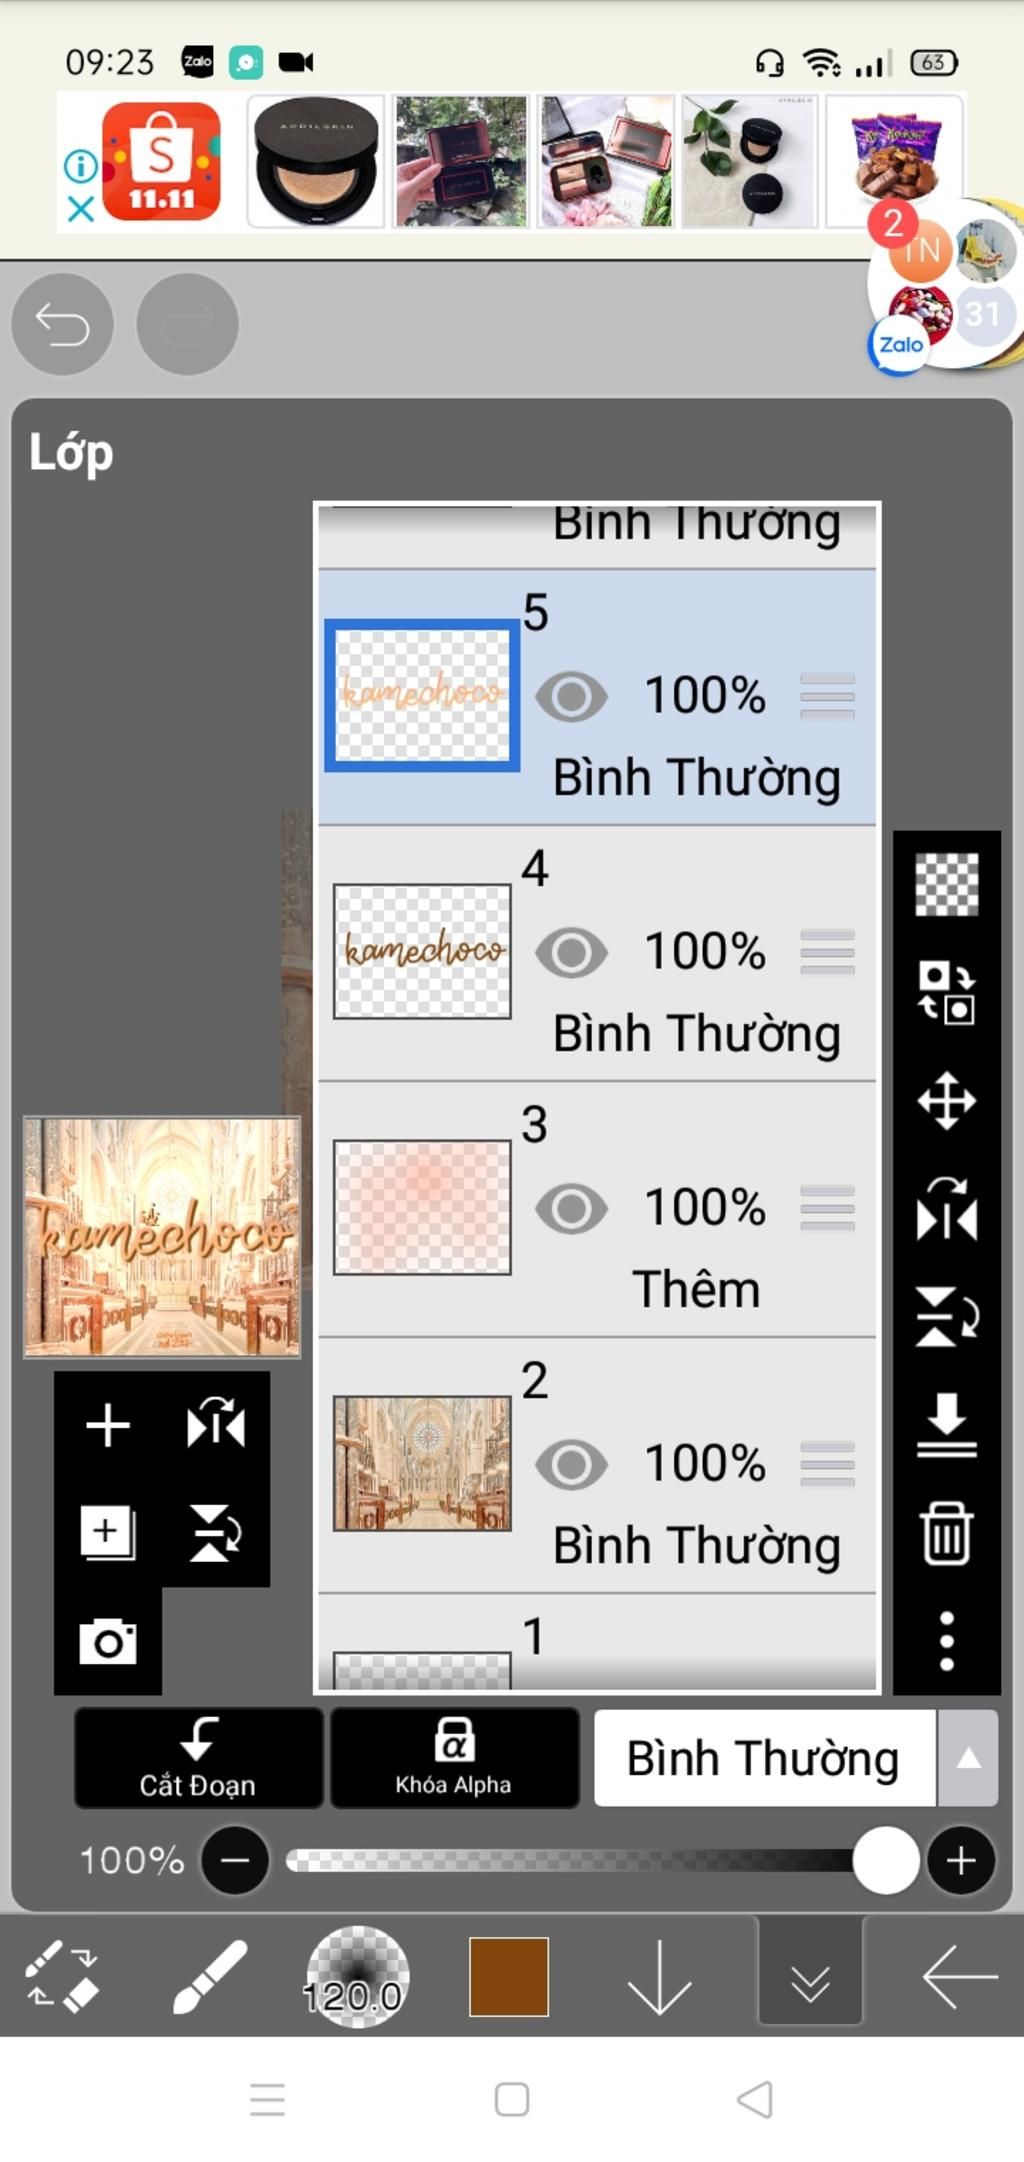The height and width of the screenshot is (2162, 1024).
Task: Hide layer 5 with its eye icon
Action: click(571, 697)
